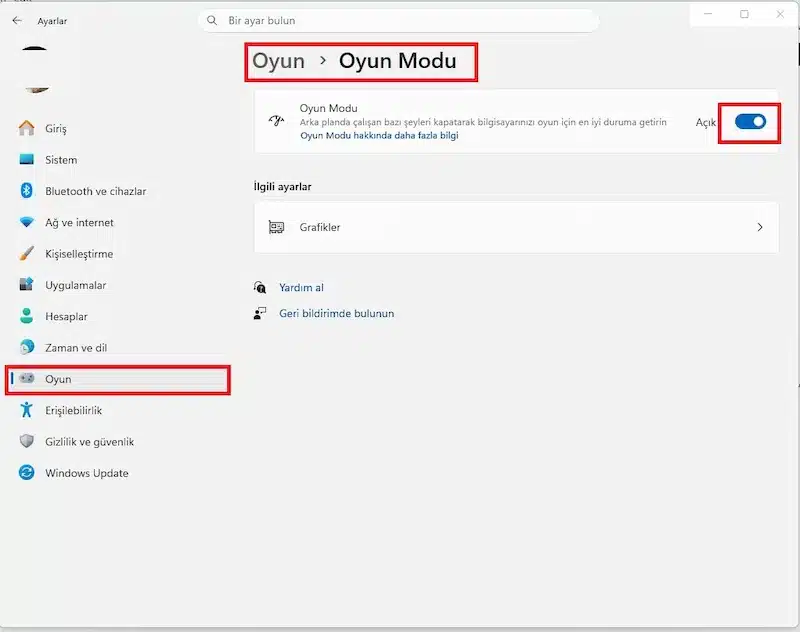Click Geri bildirimde bulunun link

[336, 313]
